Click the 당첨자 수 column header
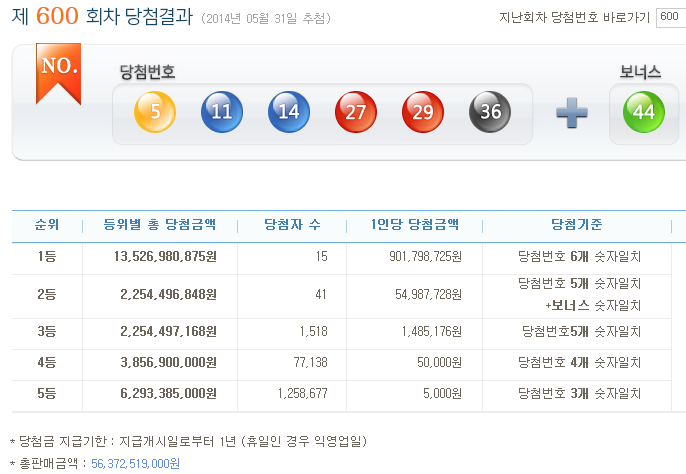The height and width of the screenshot is (474, 686). click(292, 225)
